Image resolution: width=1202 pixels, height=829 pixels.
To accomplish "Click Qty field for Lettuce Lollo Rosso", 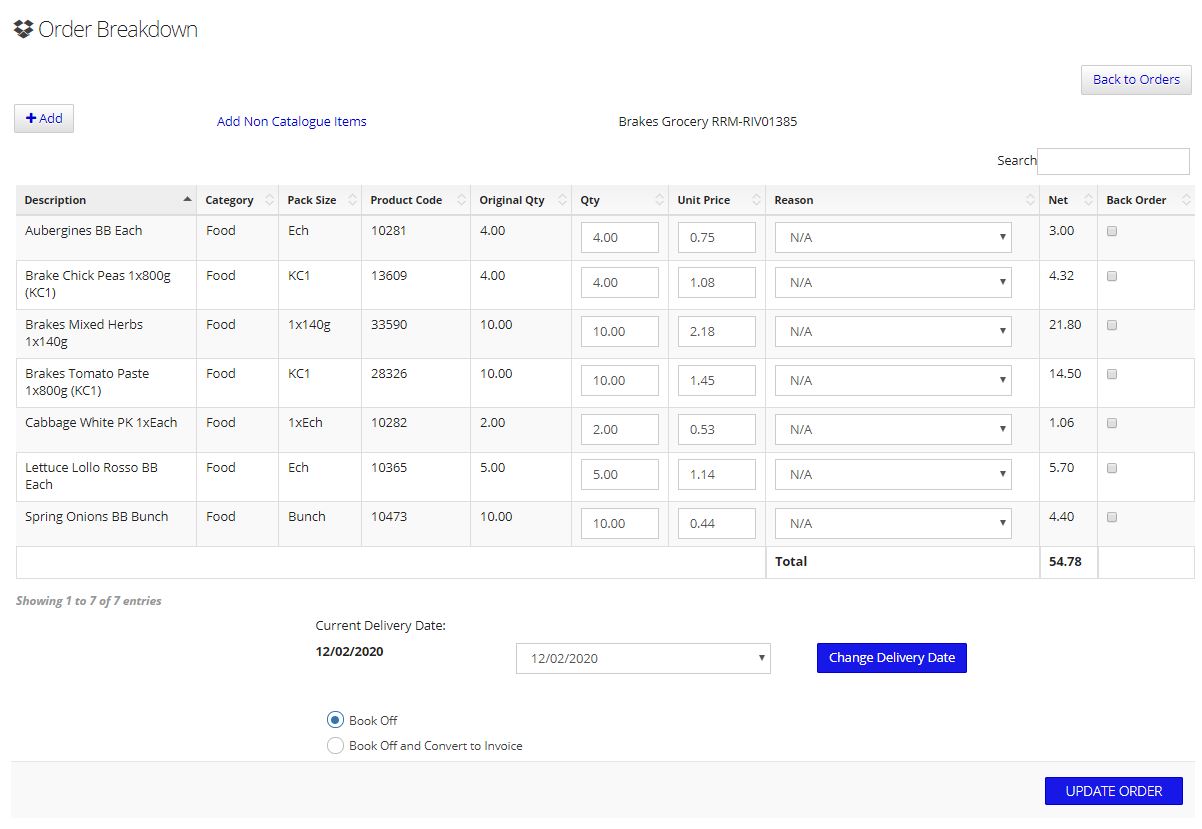I will click(620, 475).
